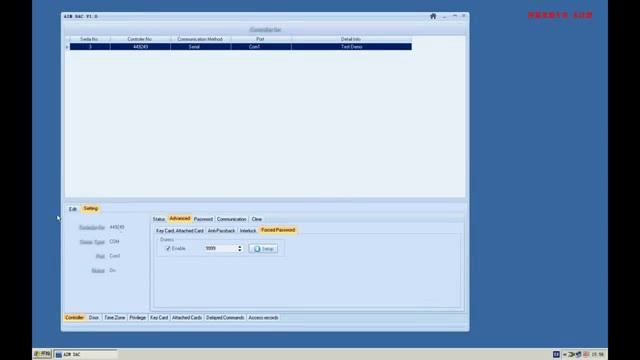
Task: Toggle the Enable checkbox under Duress
Action: tap(168, 248)
